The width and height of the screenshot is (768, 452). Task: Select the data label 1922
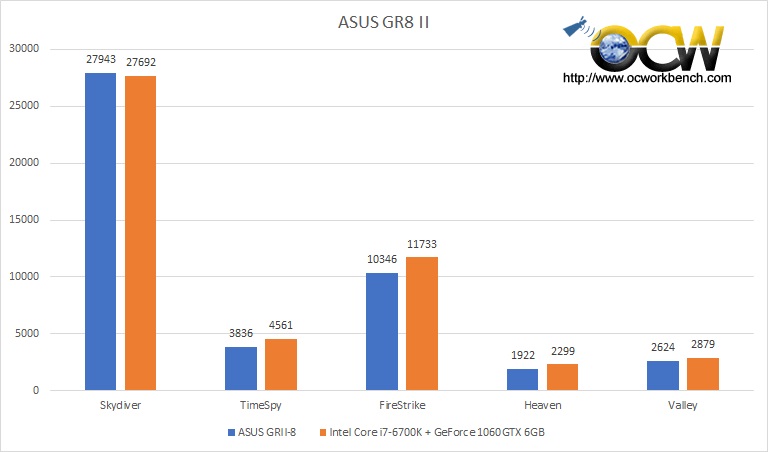click(x=523, y=355)
